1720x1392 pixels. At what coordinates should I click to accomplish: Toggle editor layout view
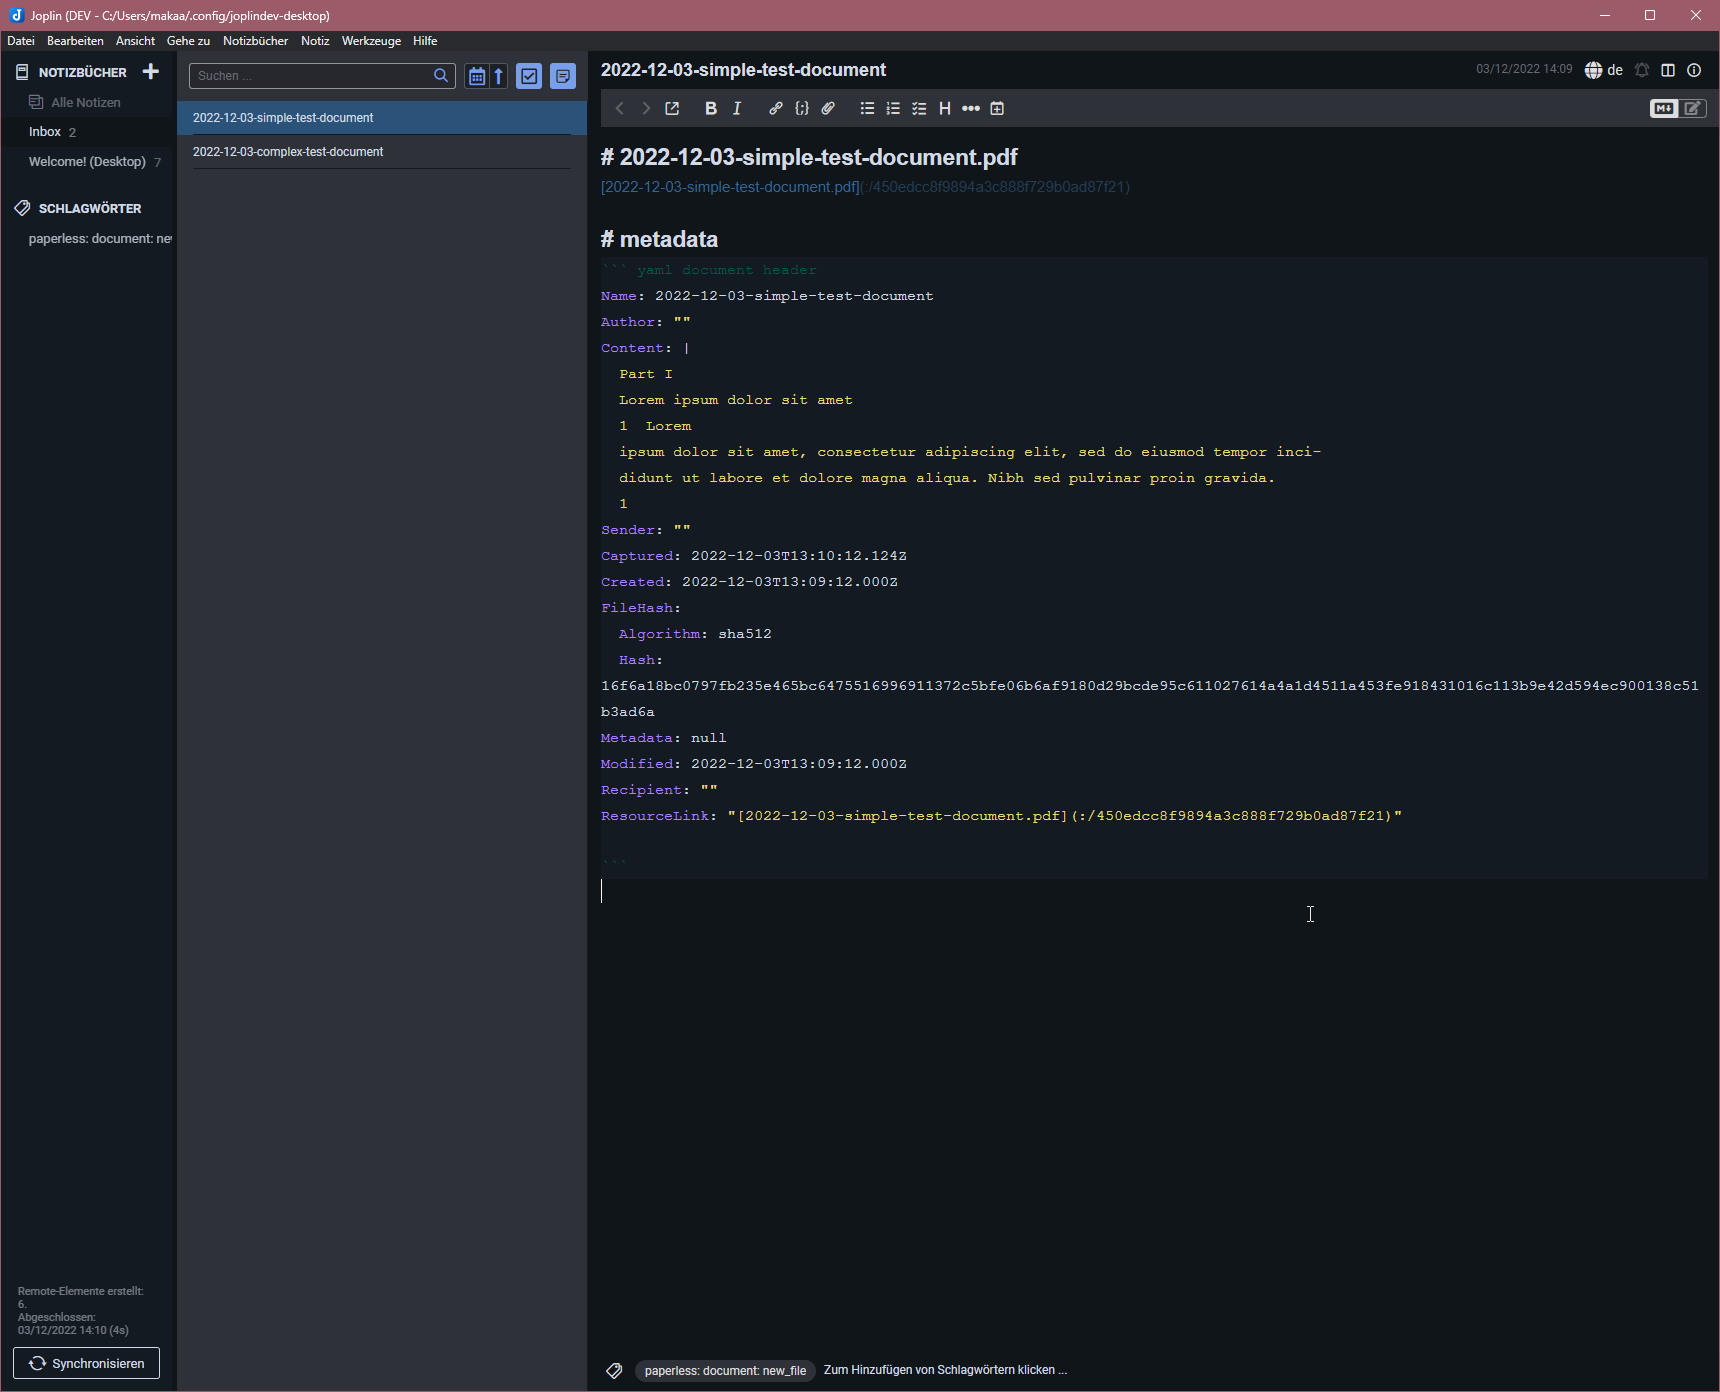1668,70
